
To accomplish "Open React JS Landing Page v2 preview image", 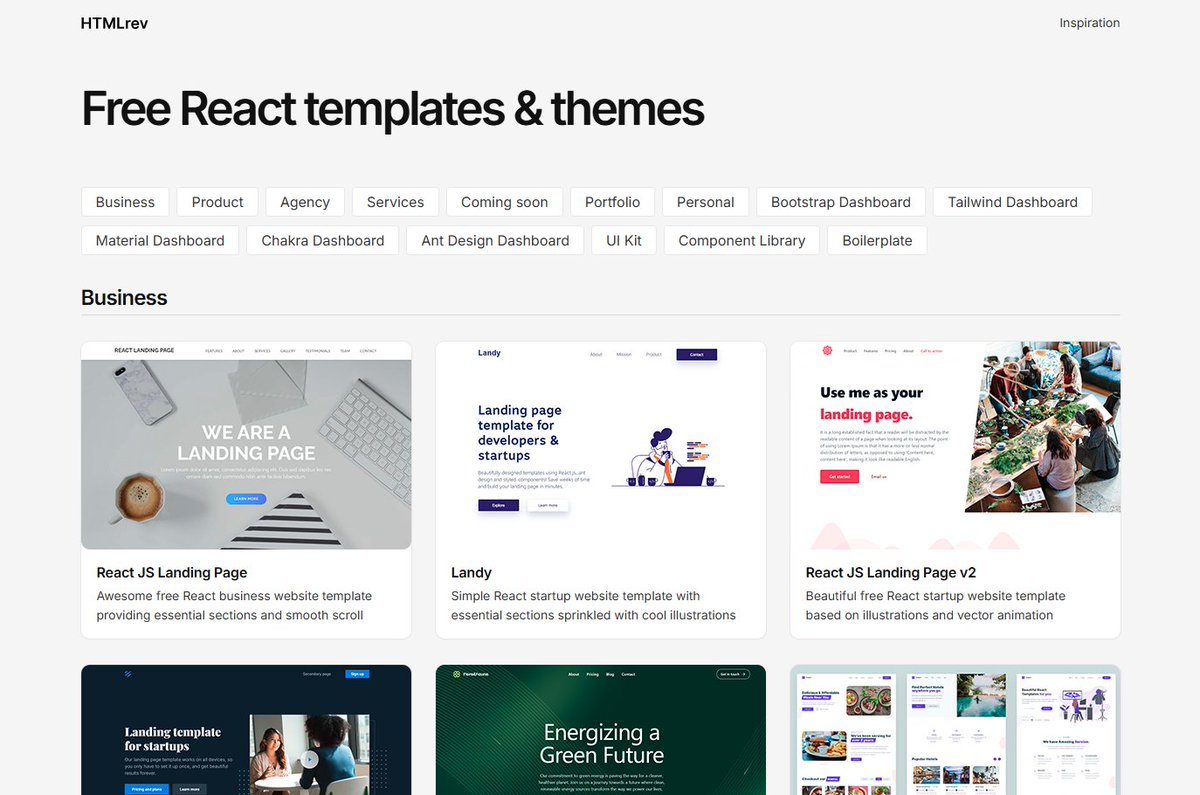I will 955,446.
